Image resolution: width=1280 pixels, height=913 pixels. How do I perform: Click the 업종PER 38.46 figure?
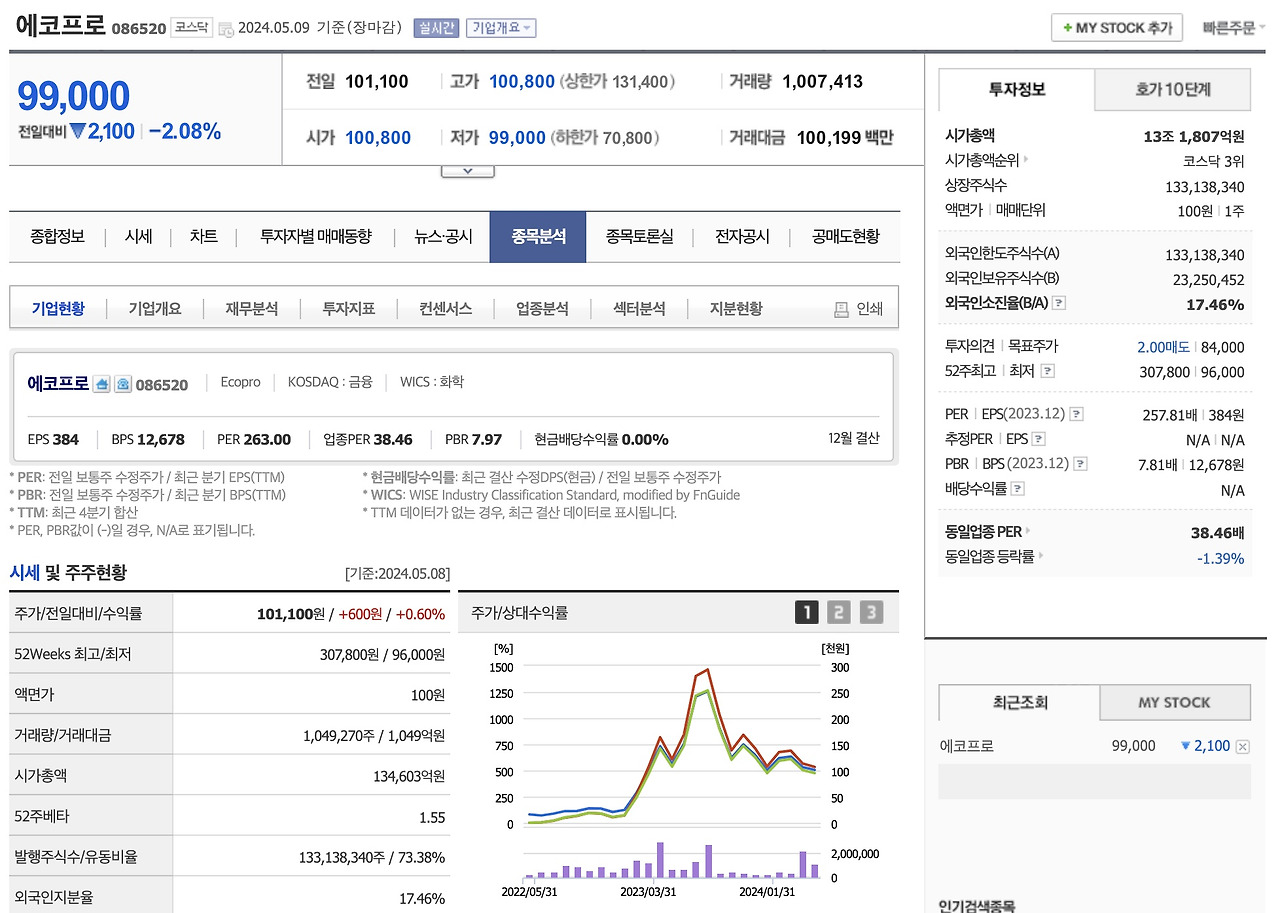pyautogui.click(x=368, y=439)
